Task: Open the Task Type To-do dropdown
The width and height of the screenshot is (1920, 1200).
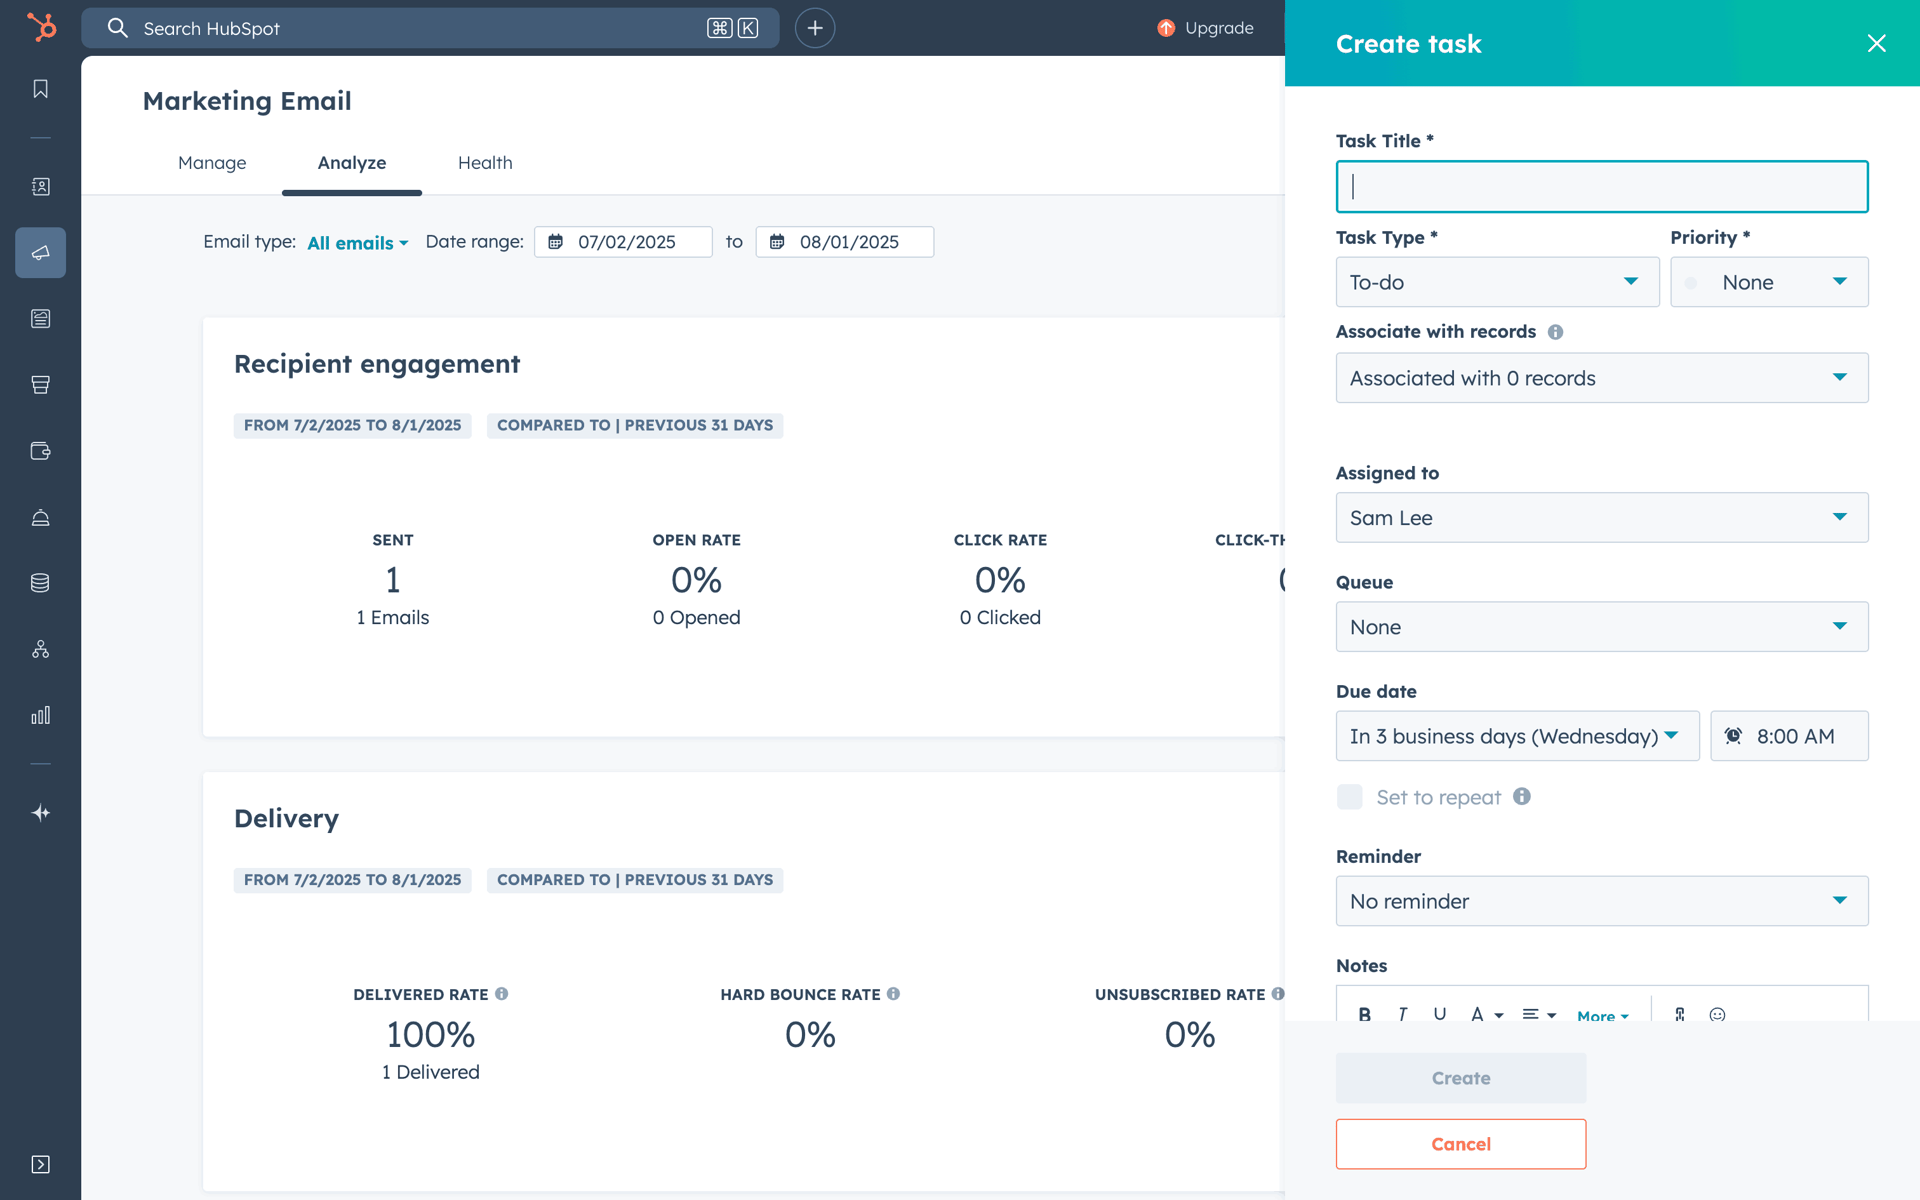Action: click(x=1497, y=282)
